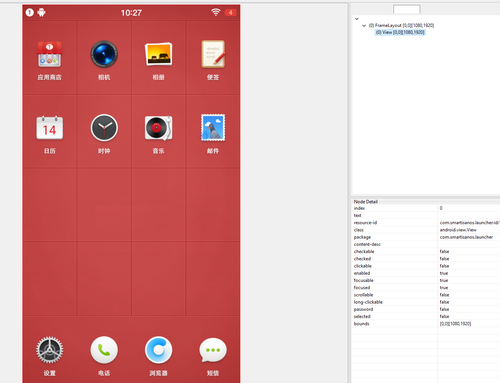Open the 应用商店 app store icon
The width and height of the screenshot is (500, 383).
[49, 54]
